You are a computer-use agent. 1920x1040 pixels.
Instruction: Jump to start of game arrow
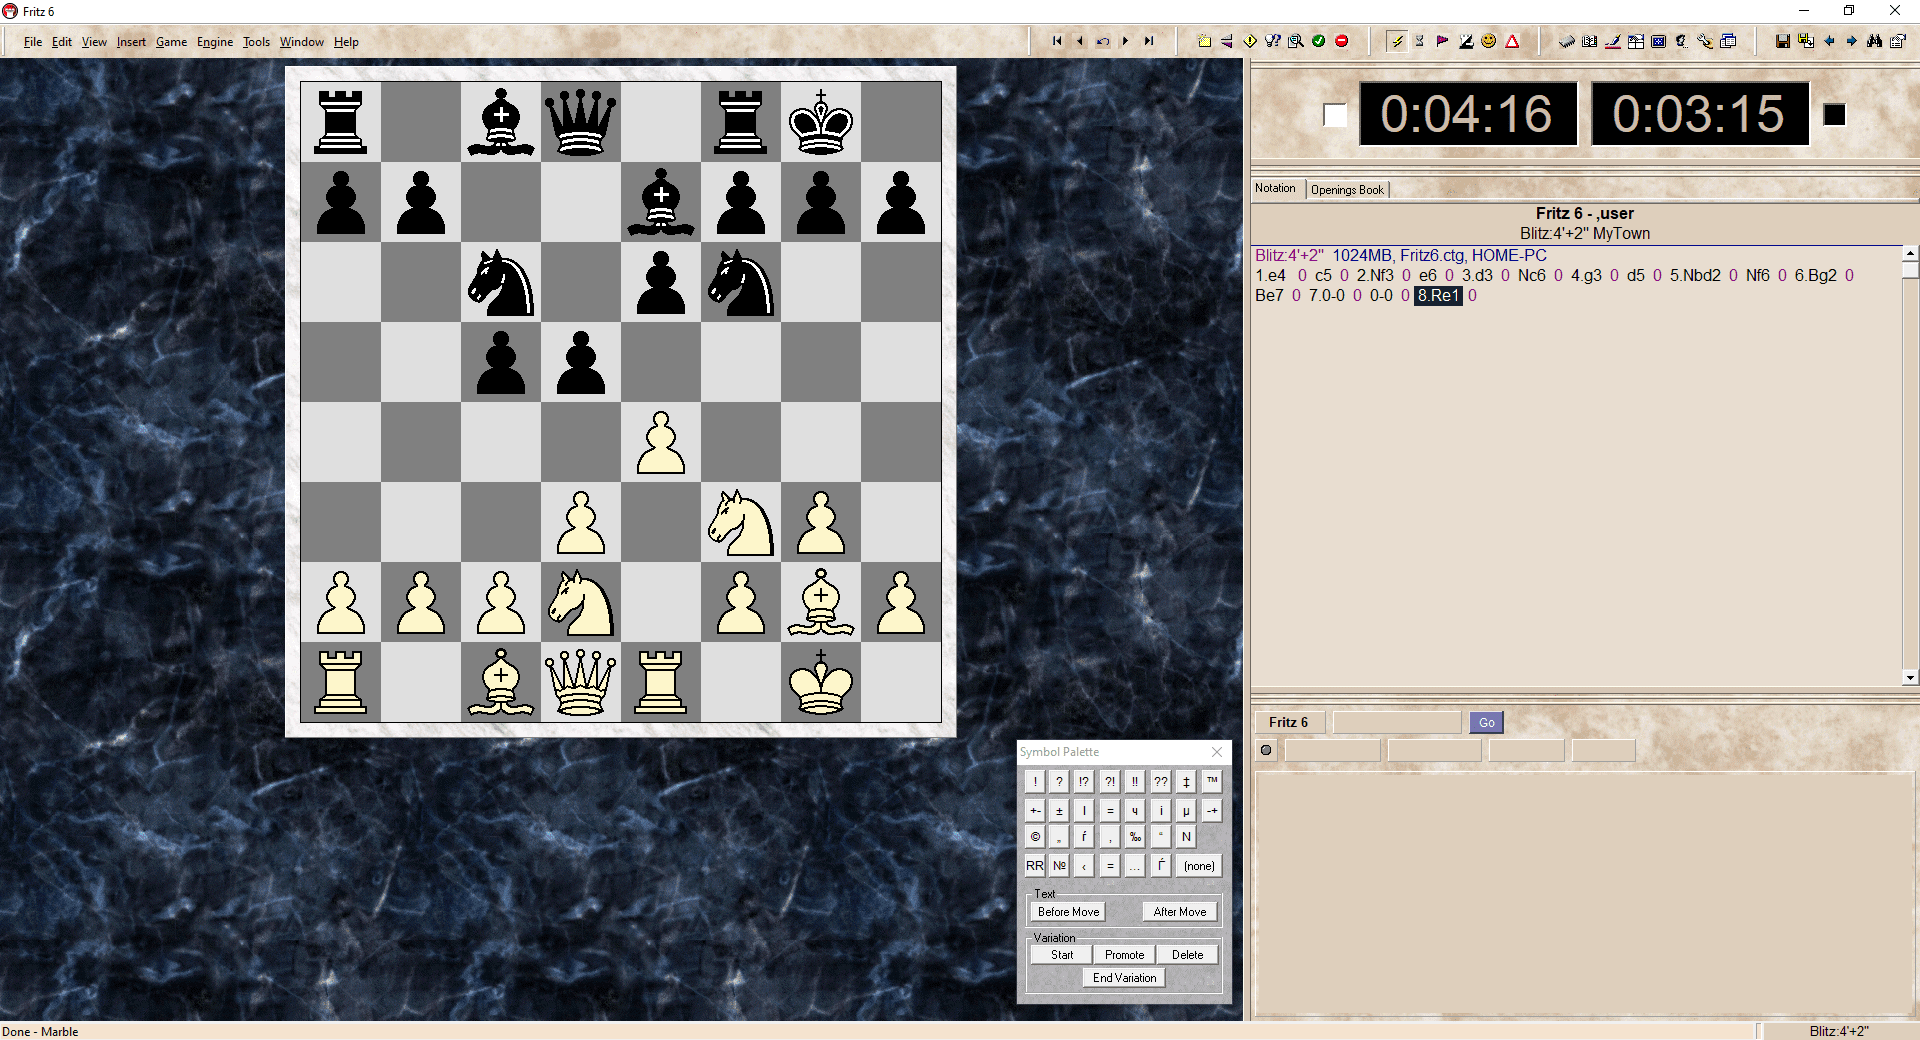click(1056, 41)
